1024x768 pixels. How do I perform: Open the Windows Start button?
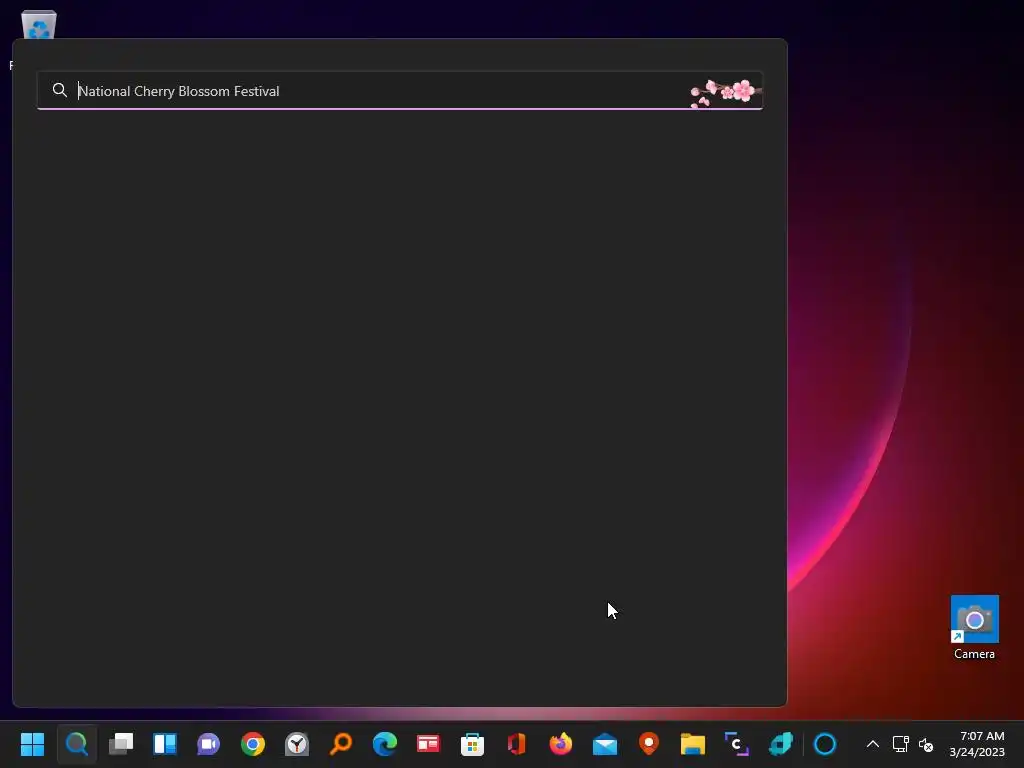[x=32, y=744]
